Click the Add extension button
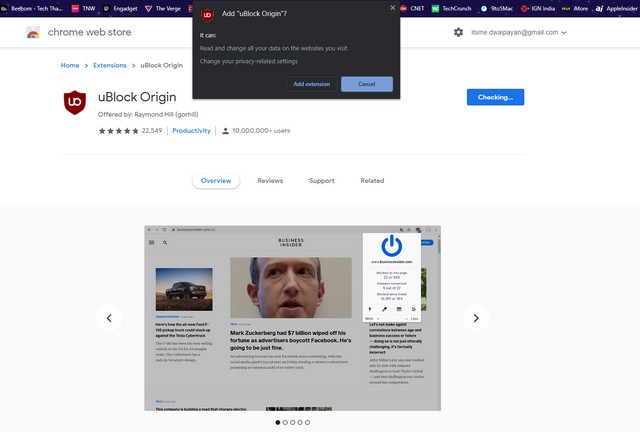Viewport: 640px width, 432px height. point(311,84)
